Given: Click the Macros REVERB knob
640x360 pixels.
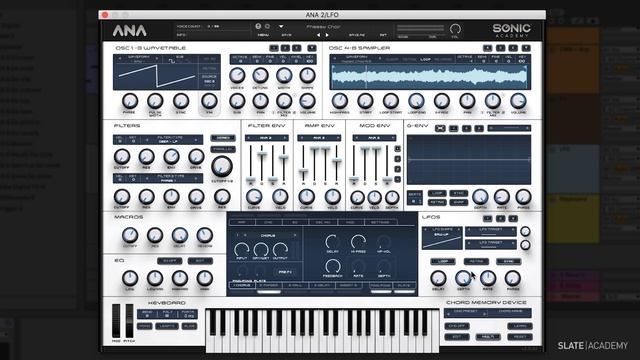Looking at the screenshot, I should click(204, 236).
